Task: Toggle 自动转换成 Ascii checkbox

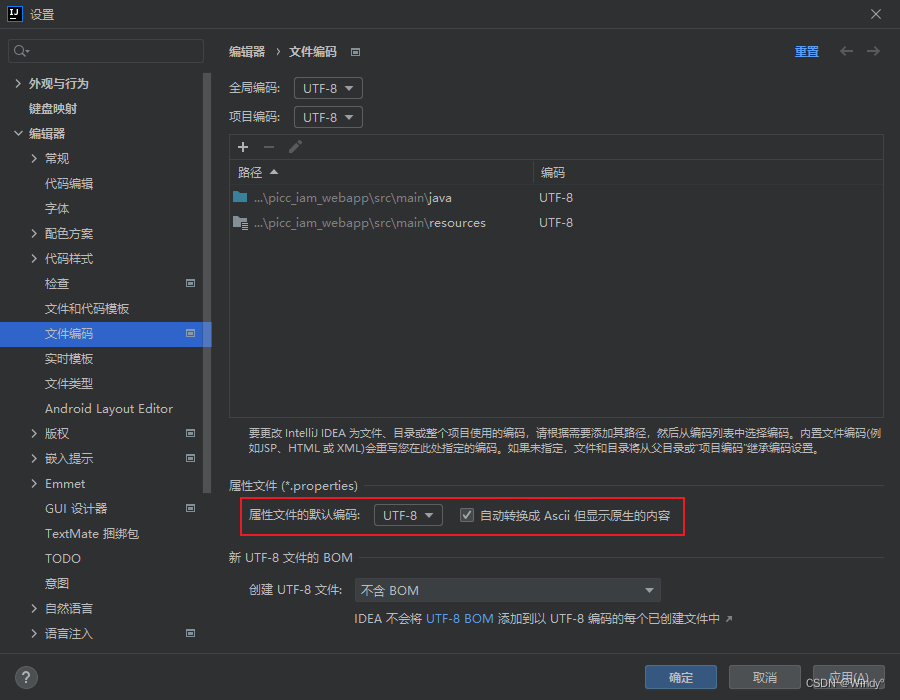Action: [x=467, y=515]
